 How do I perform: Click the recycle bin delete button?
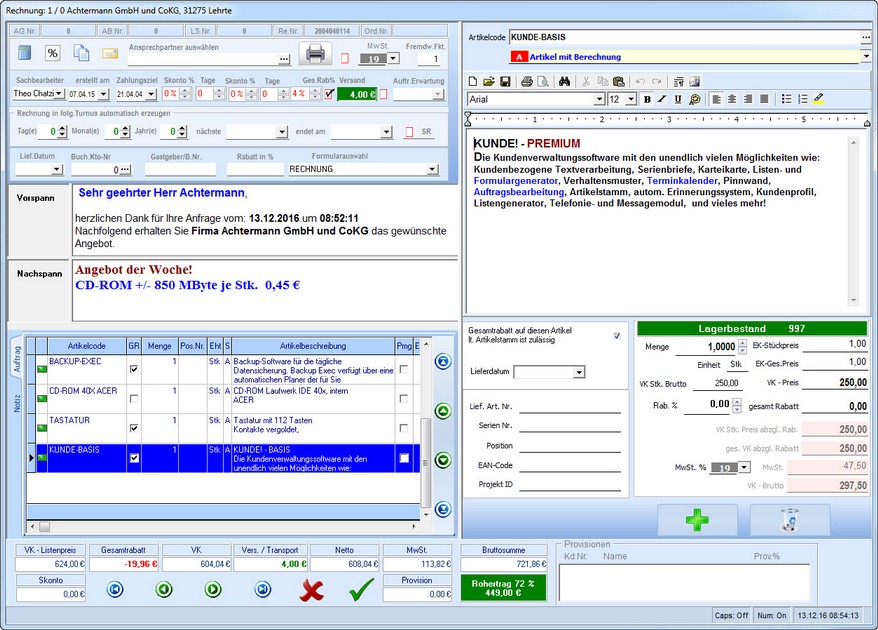point(790,520)
